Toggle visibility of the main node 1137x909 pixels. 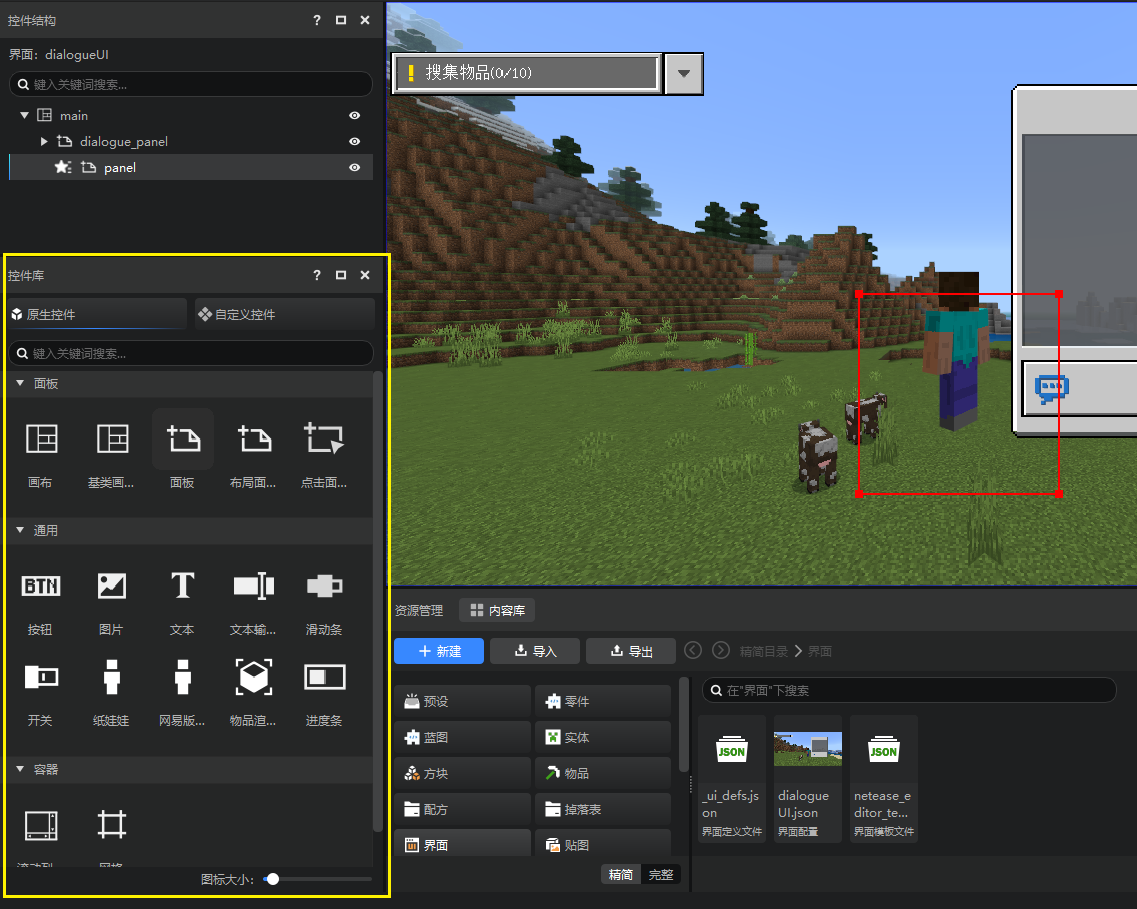354,116
